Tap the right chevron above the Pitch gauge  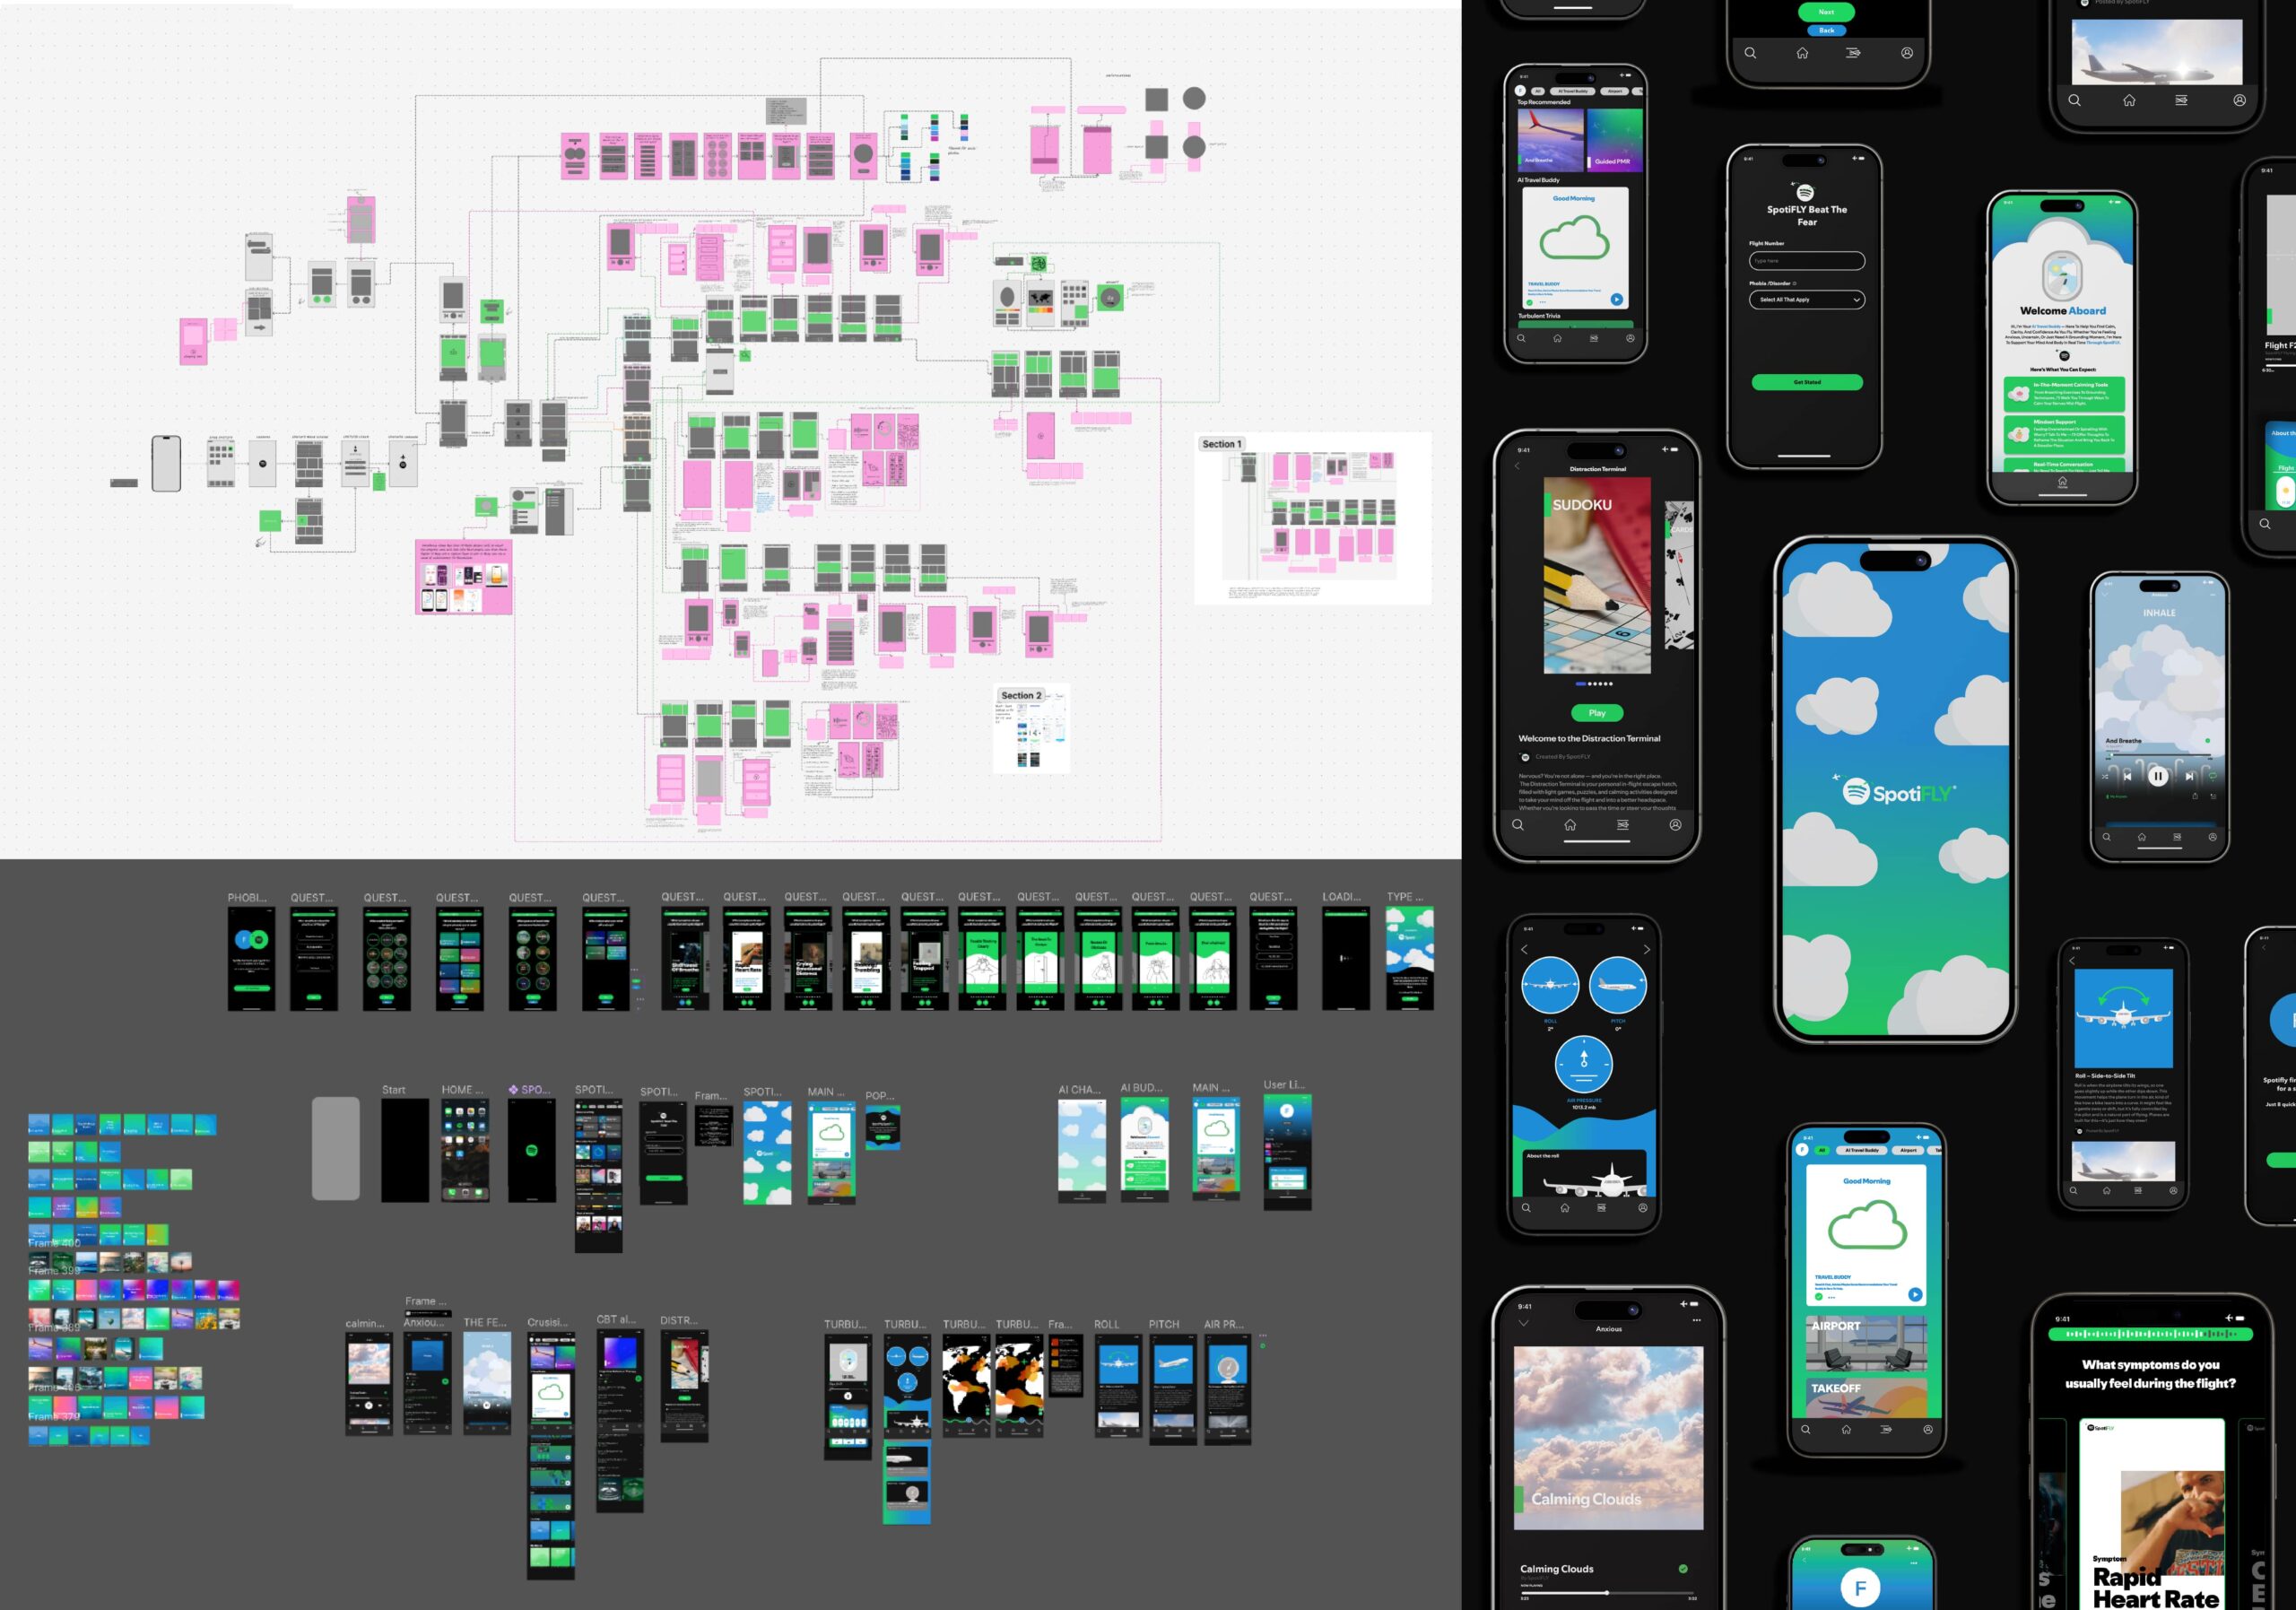1646,949
